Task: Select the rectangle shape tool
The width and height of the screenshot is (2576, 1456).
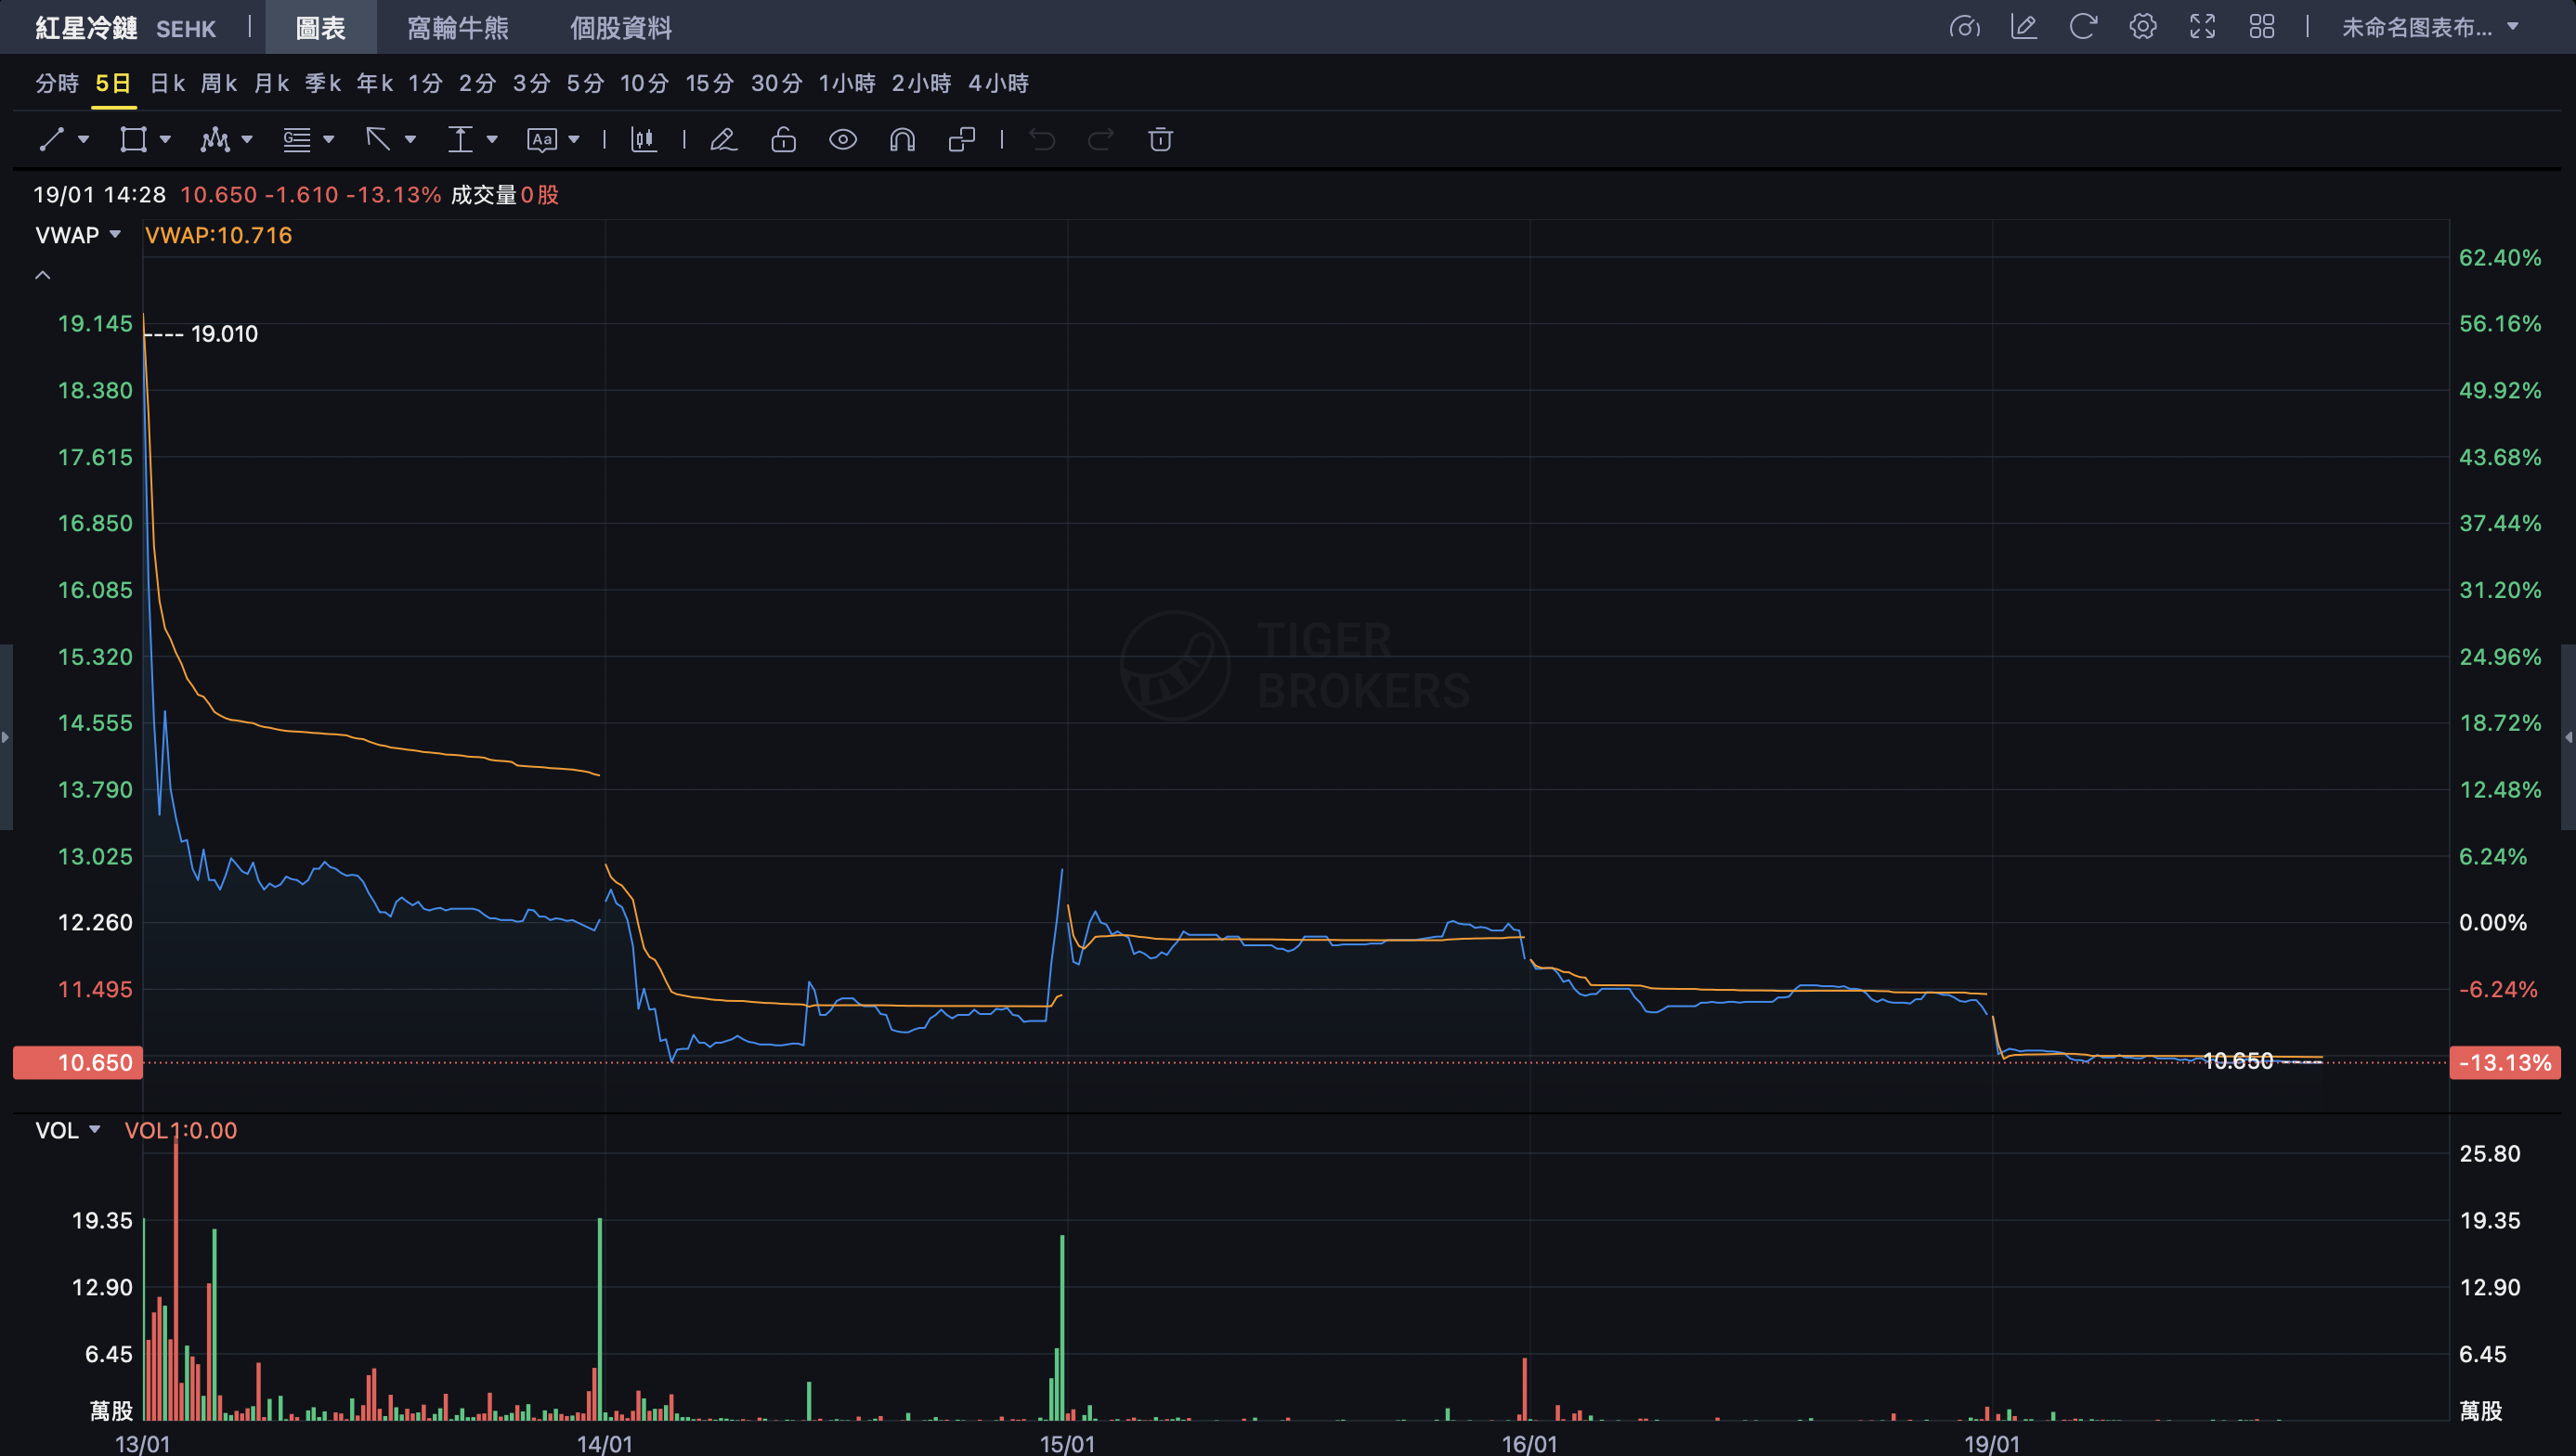Action: pos(133,139)
